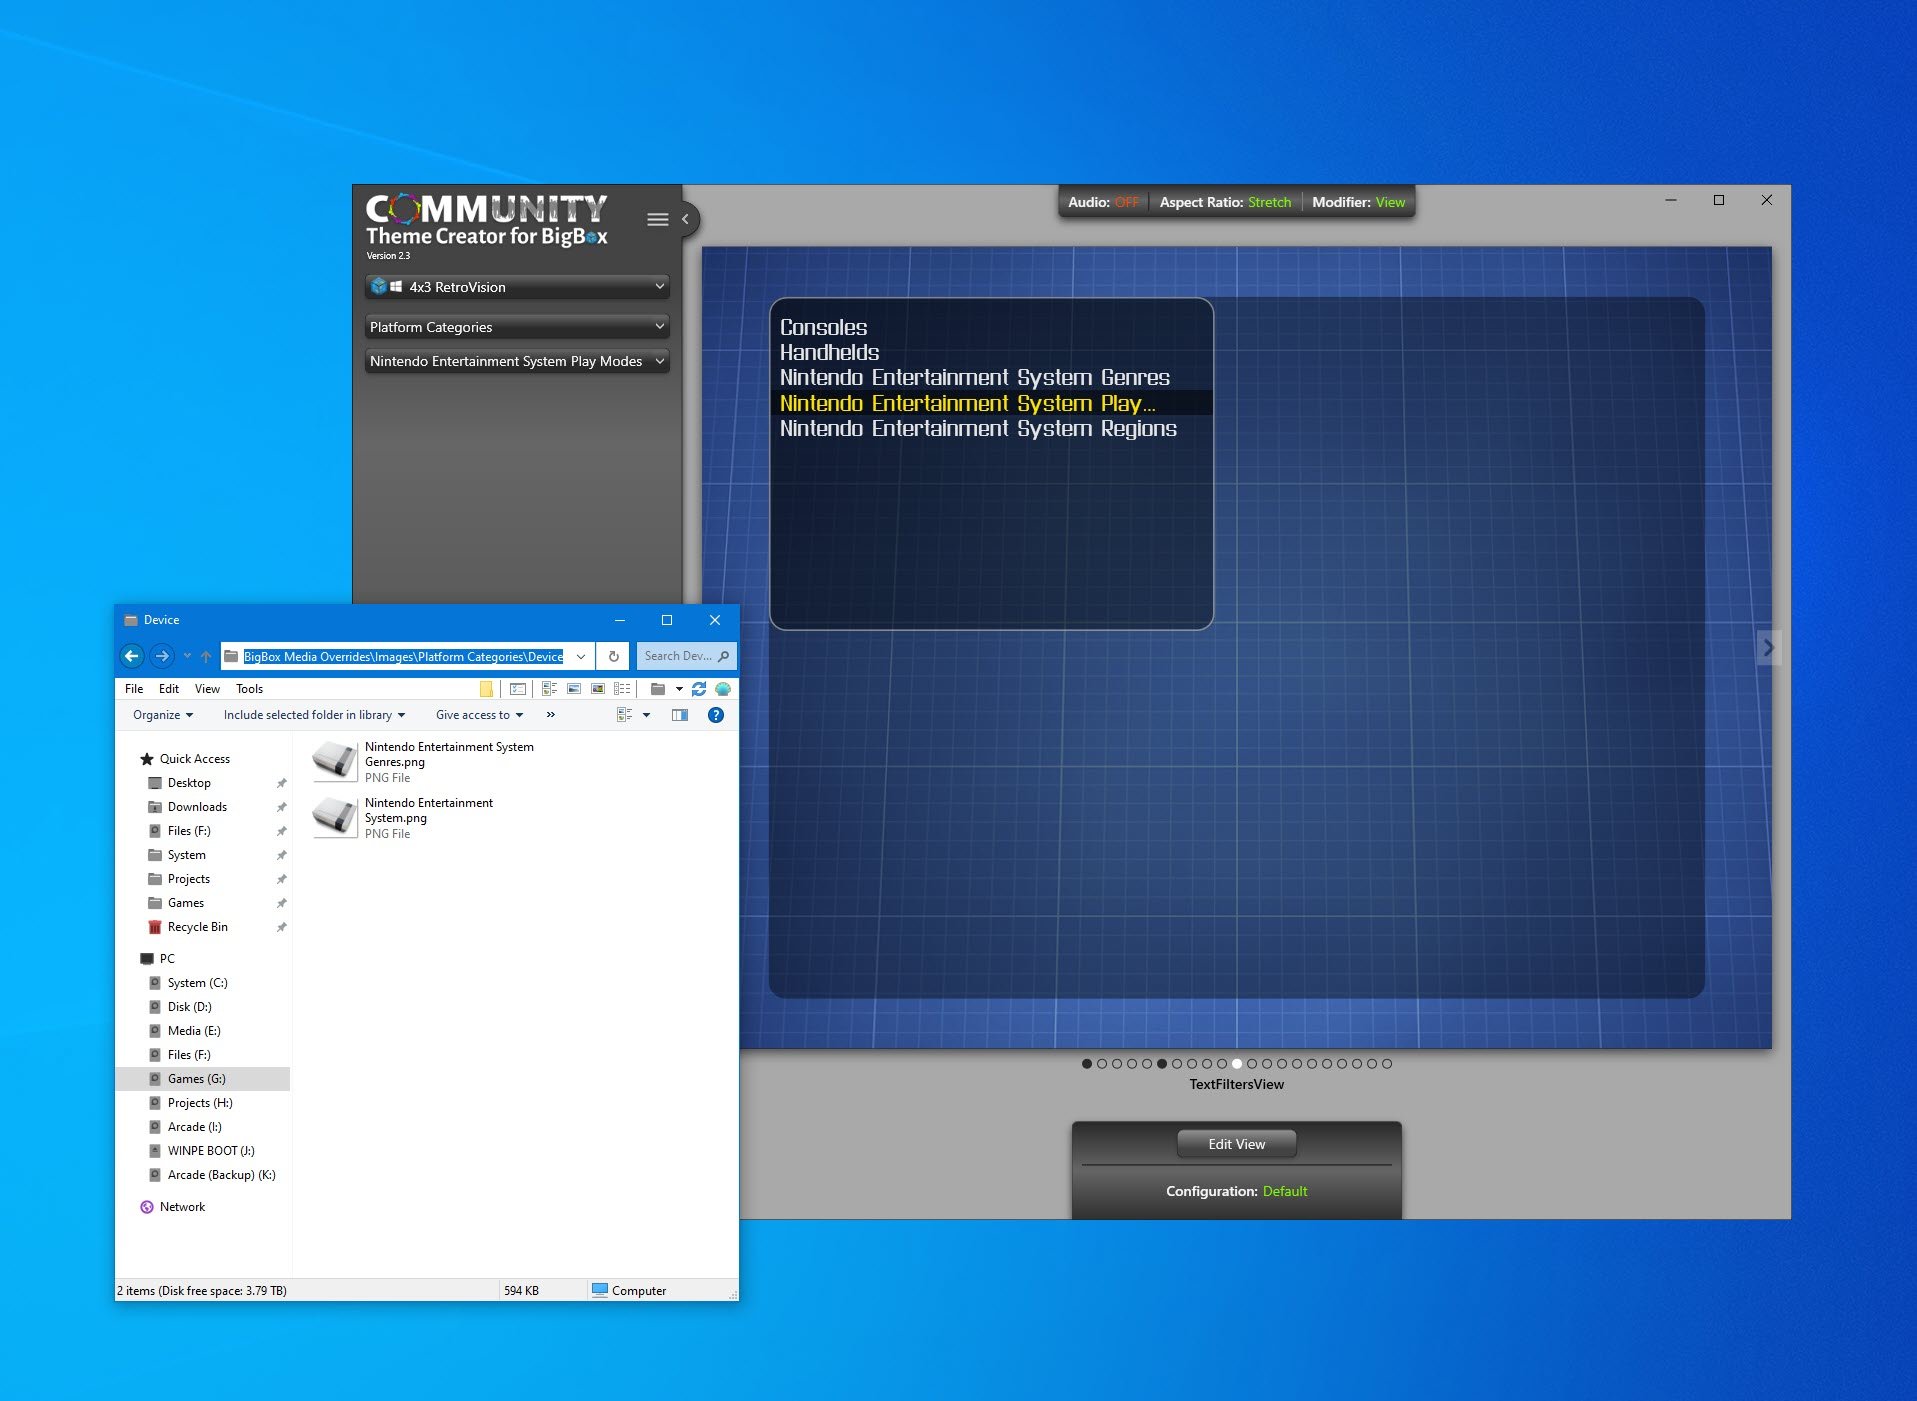Click the refresh button beside address bar
This screenshot has height=1401, width=1917.
coord(614,657)
